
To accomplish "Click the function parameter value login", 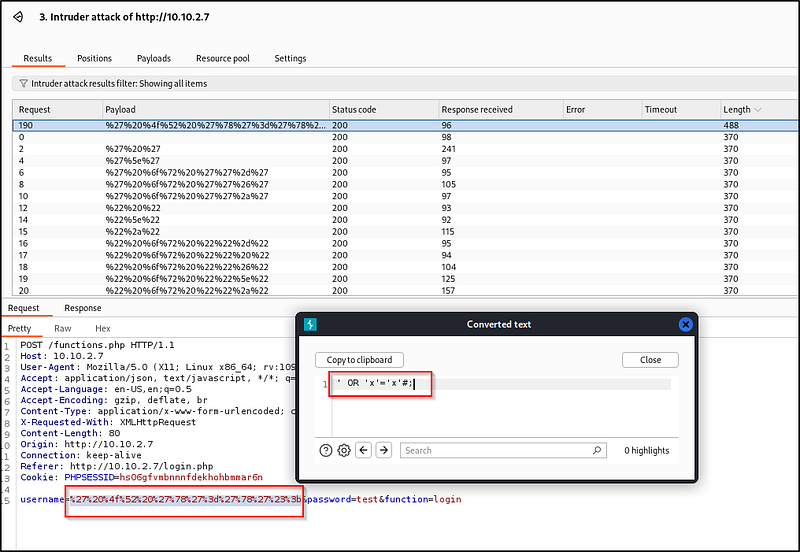I will (447, 499).
